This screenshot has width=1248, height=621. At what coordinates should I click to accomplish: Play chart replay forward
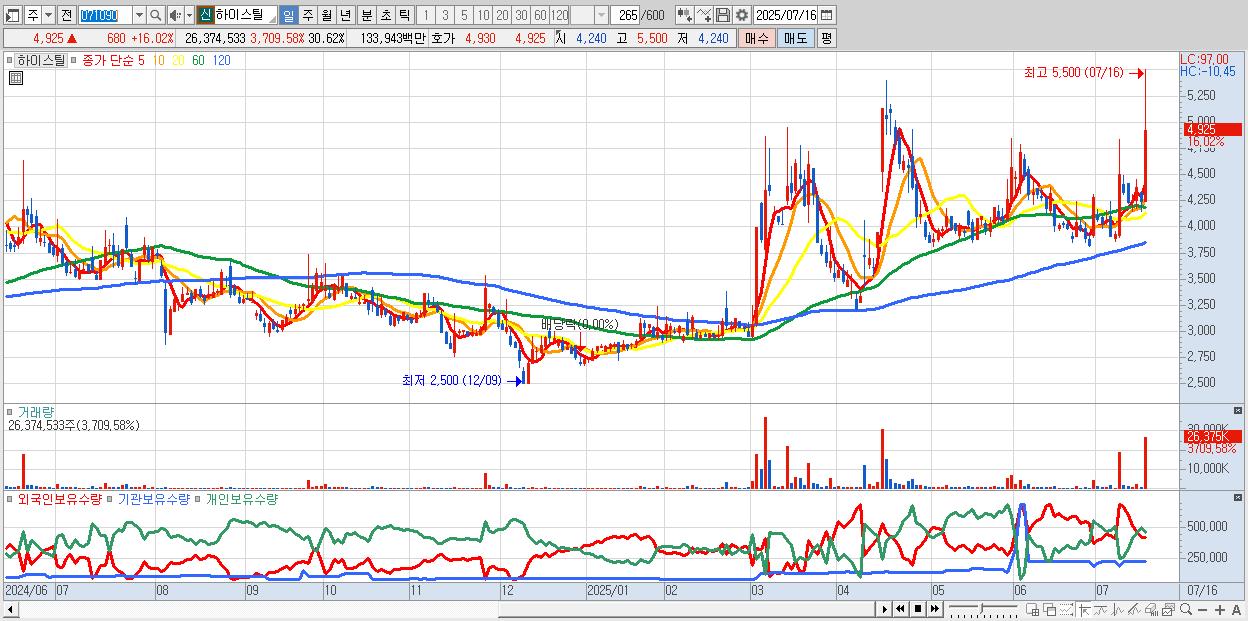pos(884,609)
